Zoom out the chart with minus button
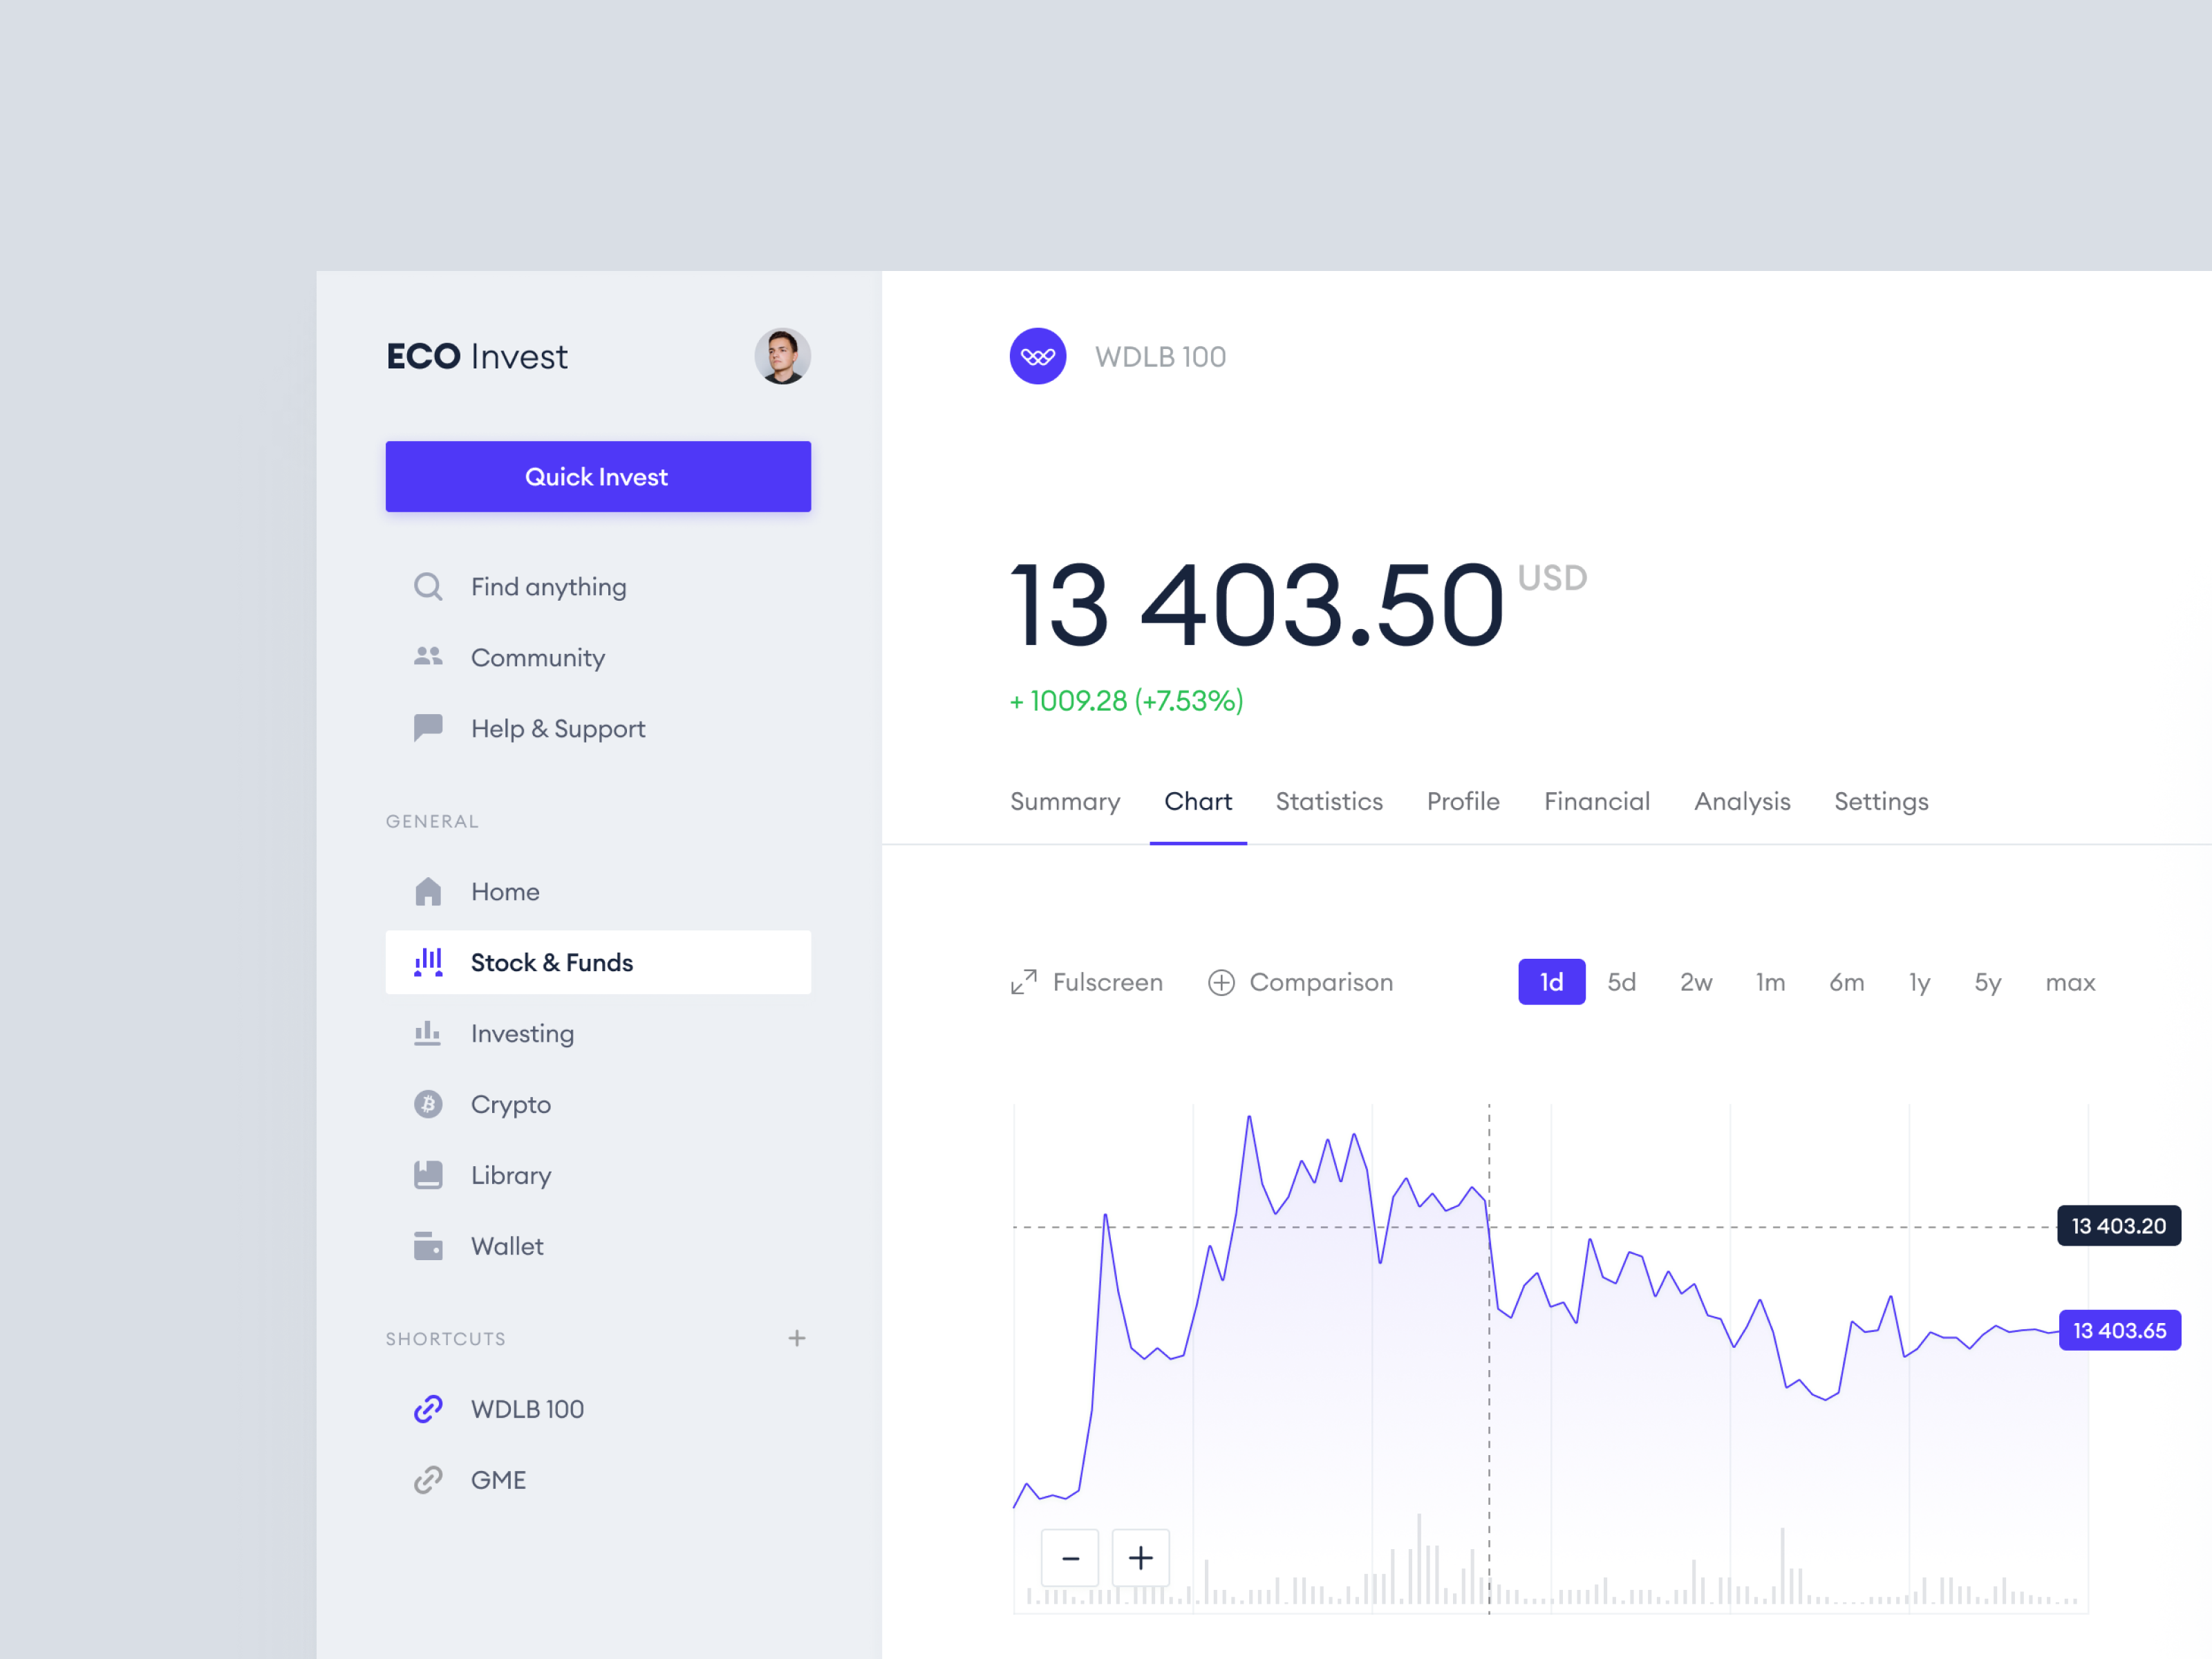2212x1659 pixels. 1070,1558
